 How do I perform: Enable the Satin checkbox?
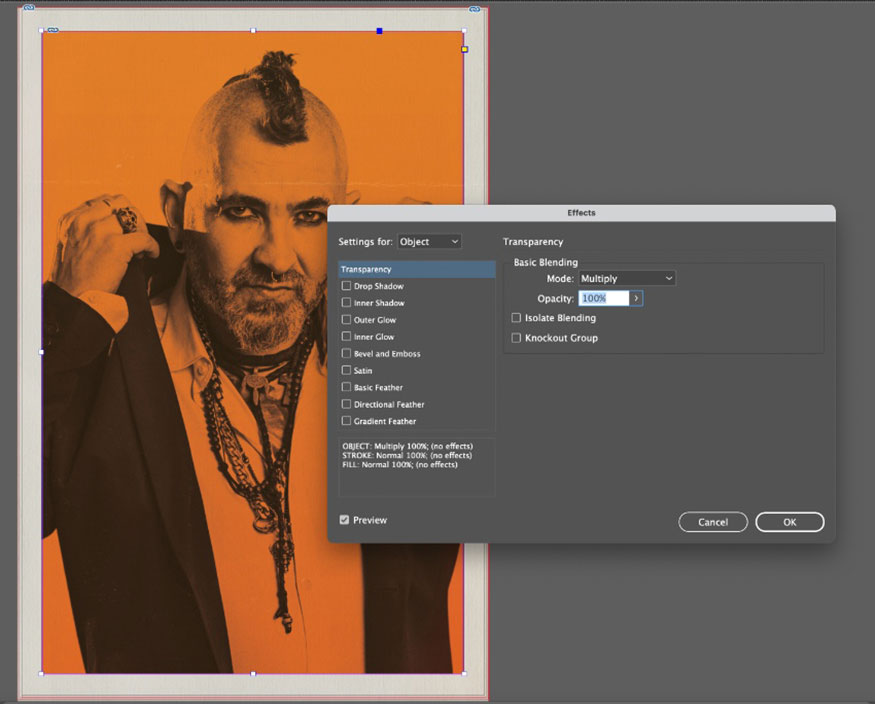346,370
